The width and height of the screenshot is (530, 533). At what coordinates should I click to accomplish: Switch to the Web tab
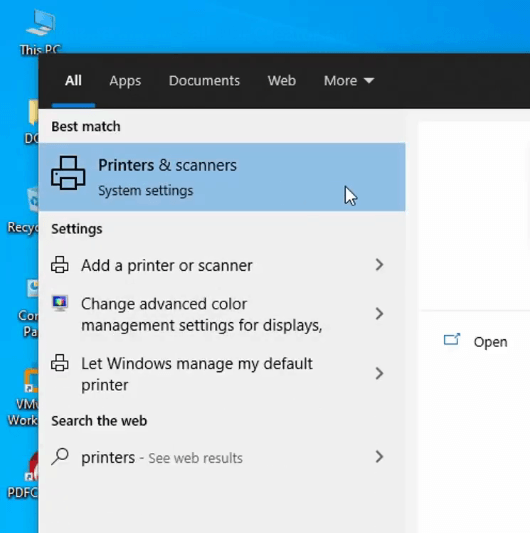tap(282, 81)
